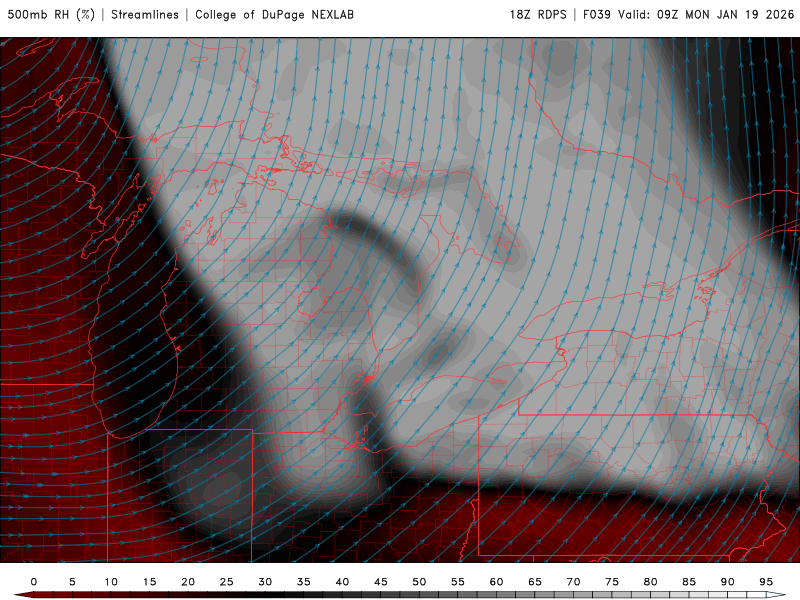Viewport: 800px width, 600px height.
Task: Select the "30" color scale label
Action: click(x=265, y=582)
